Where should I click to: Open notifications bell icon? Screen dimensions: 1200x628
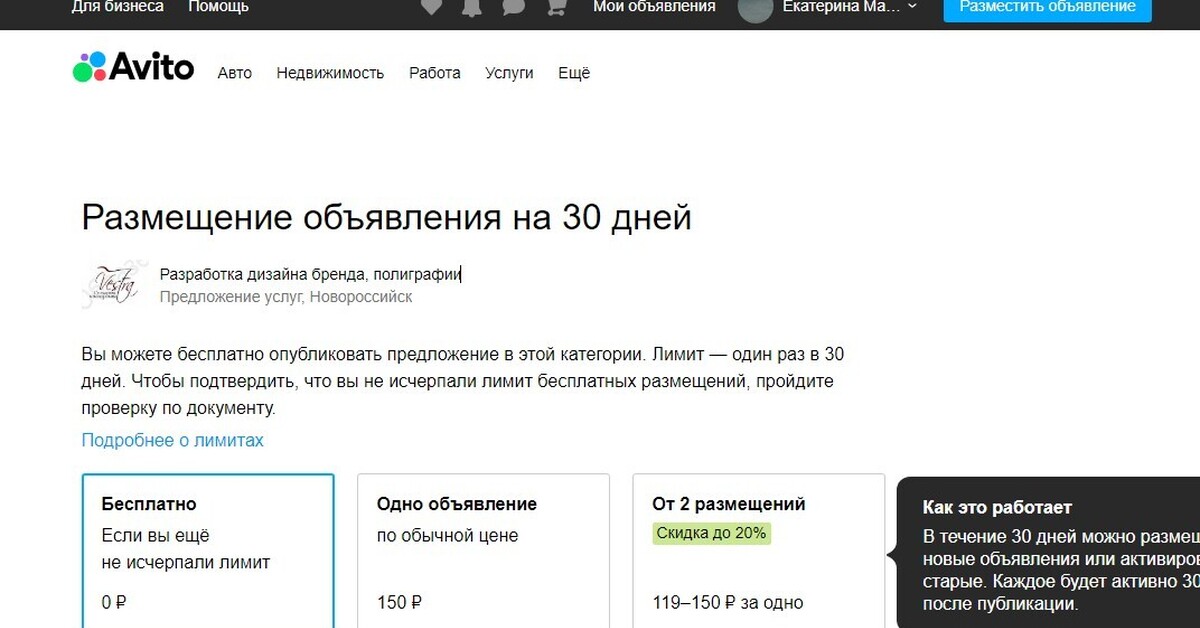(473, 7)
